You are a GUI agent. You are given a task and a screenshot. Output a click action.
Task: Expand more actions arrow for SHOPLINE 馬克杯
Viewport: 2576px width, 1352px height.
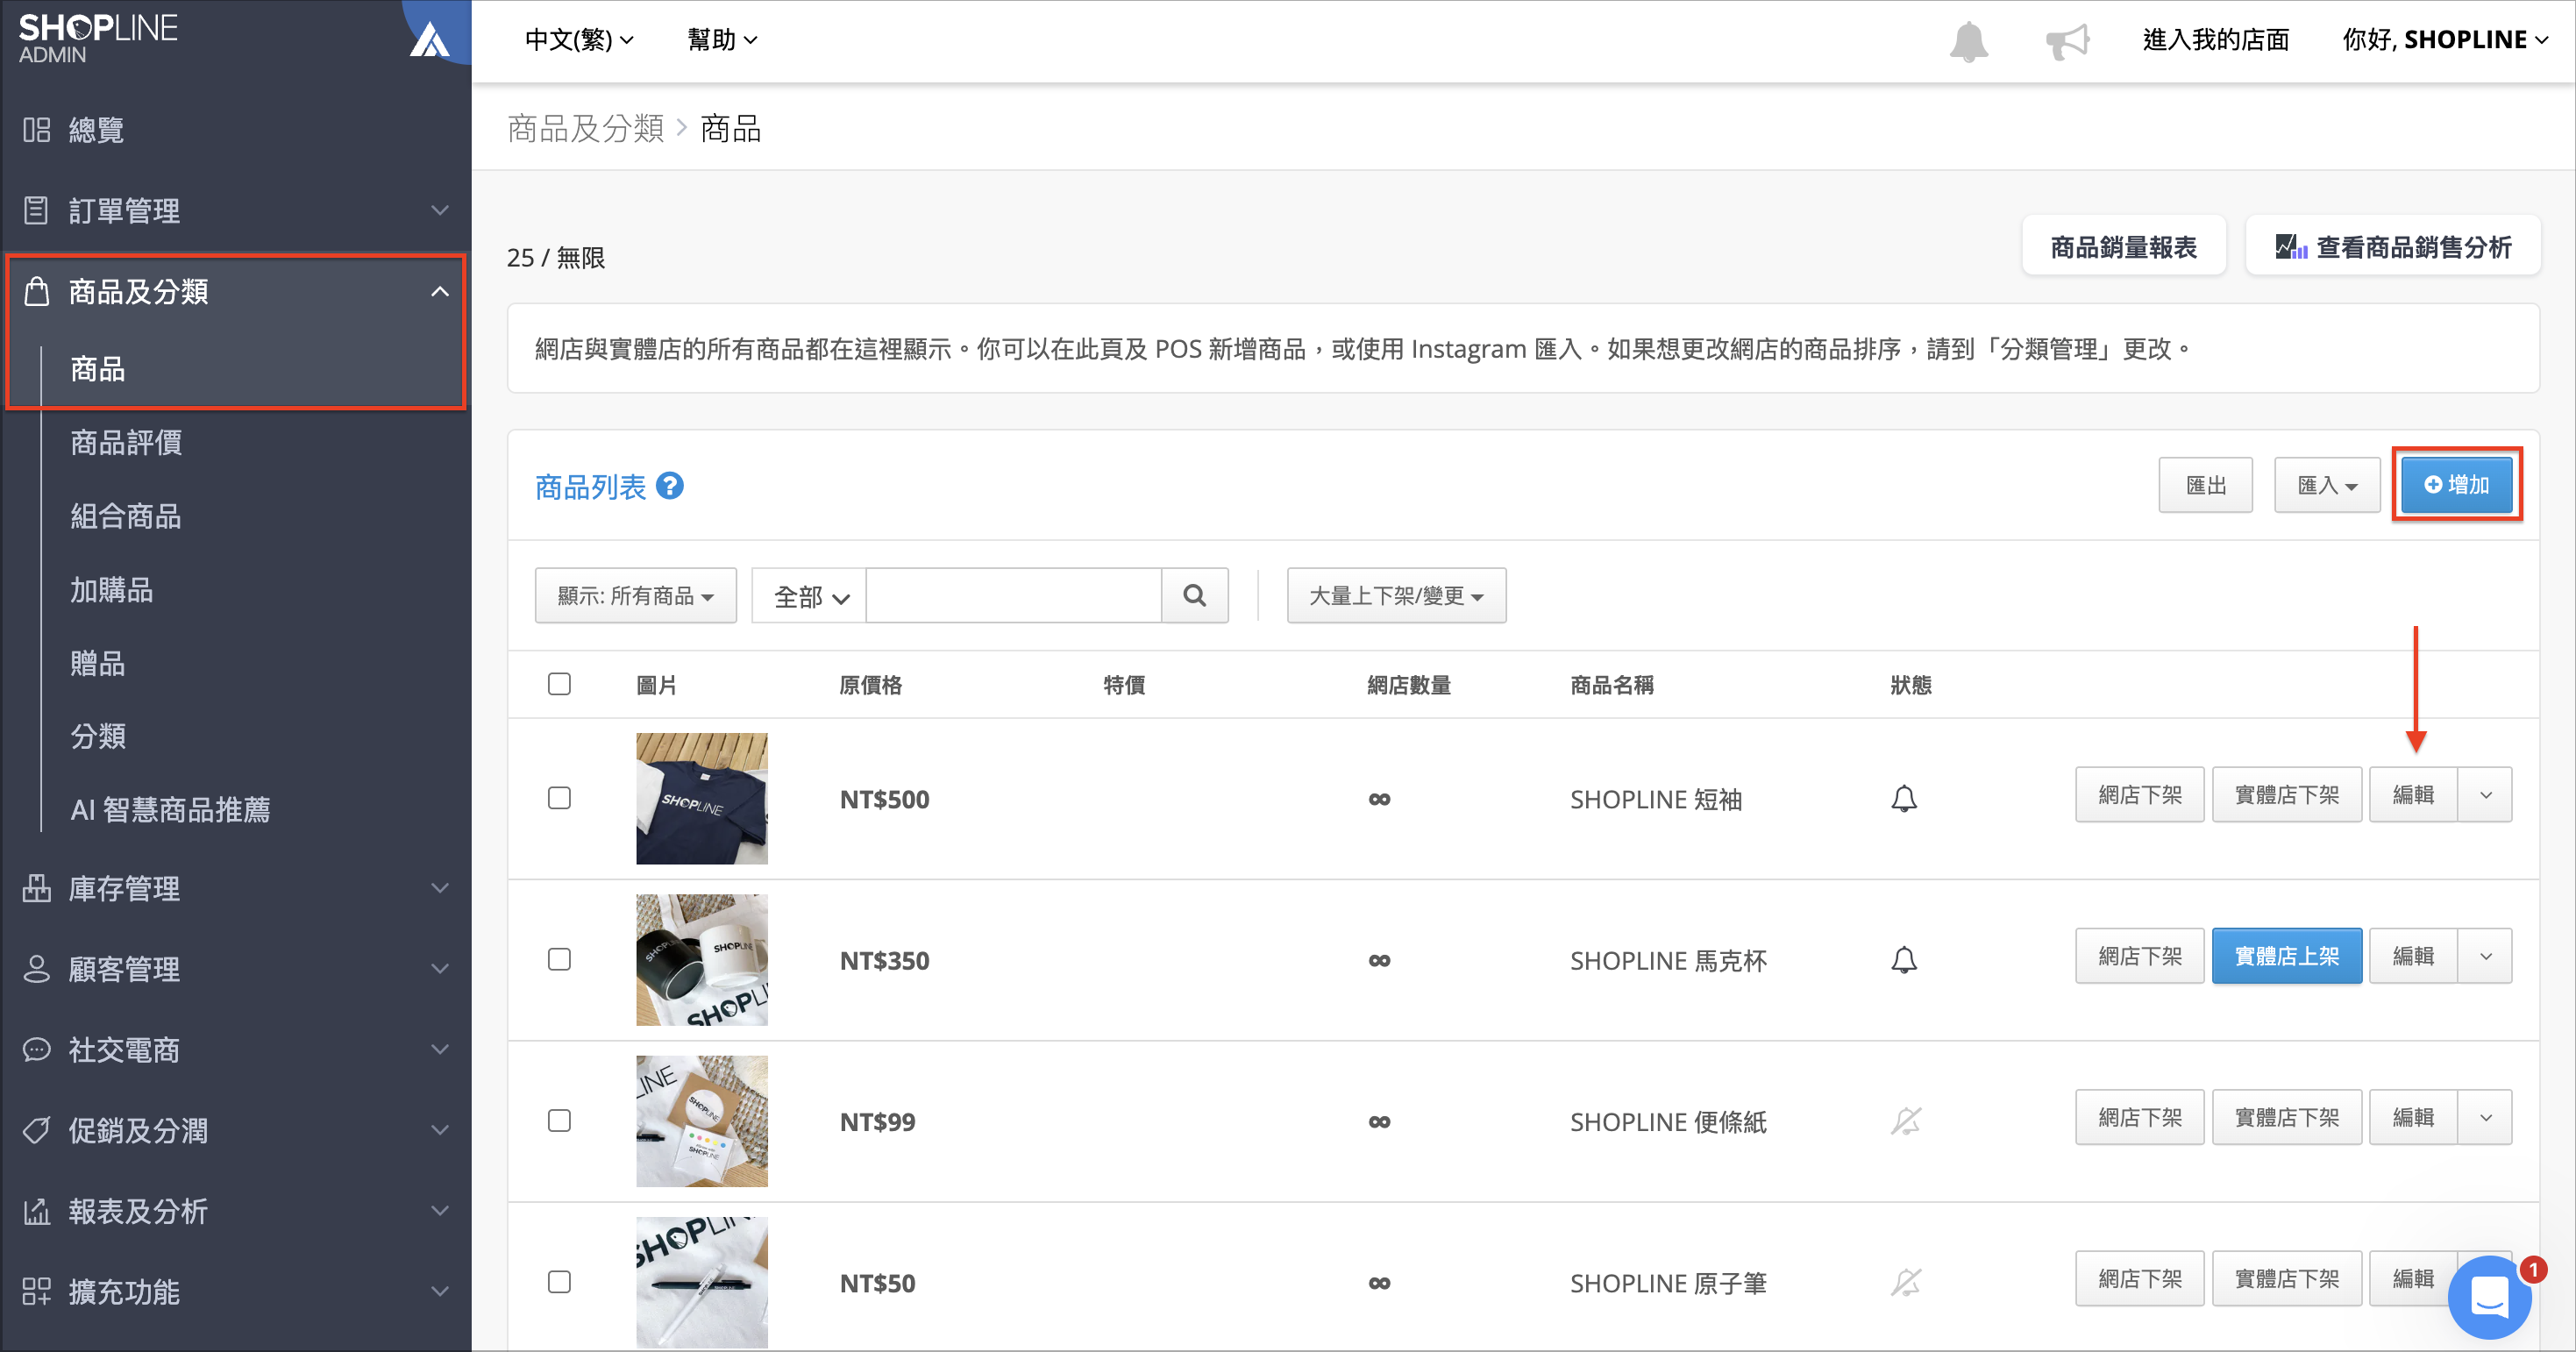pyautogui.click(x=2485, y=956)
